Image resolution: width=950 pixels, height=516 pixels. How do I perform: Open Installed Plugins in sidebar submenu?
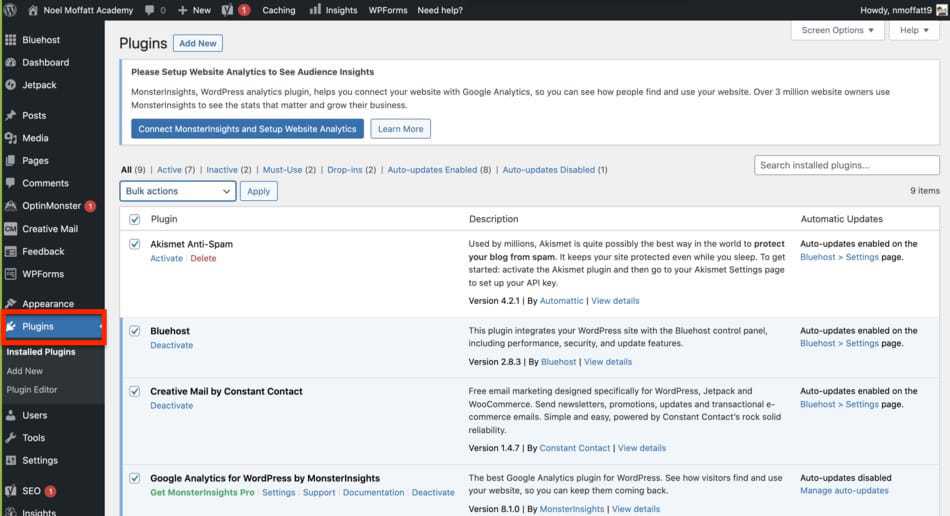pos(41,352)
